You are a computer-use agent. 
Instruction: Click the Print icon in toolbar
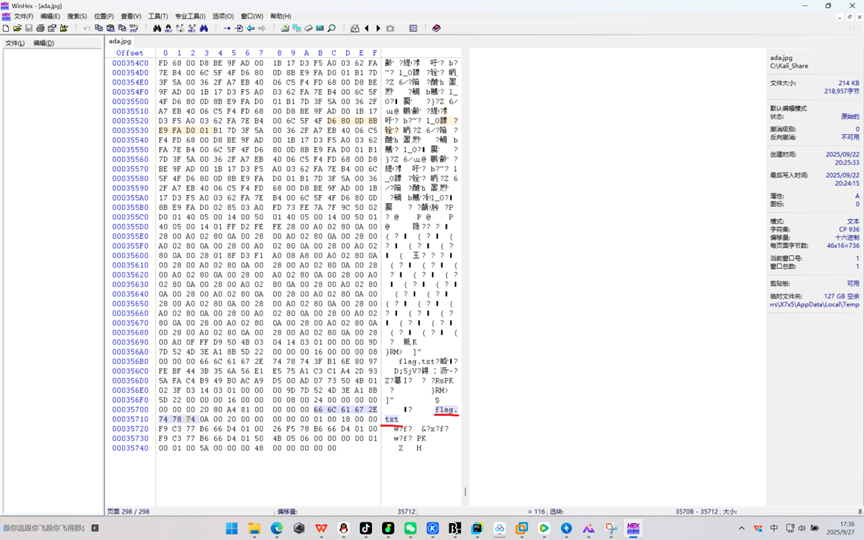[x=40, y=28]
